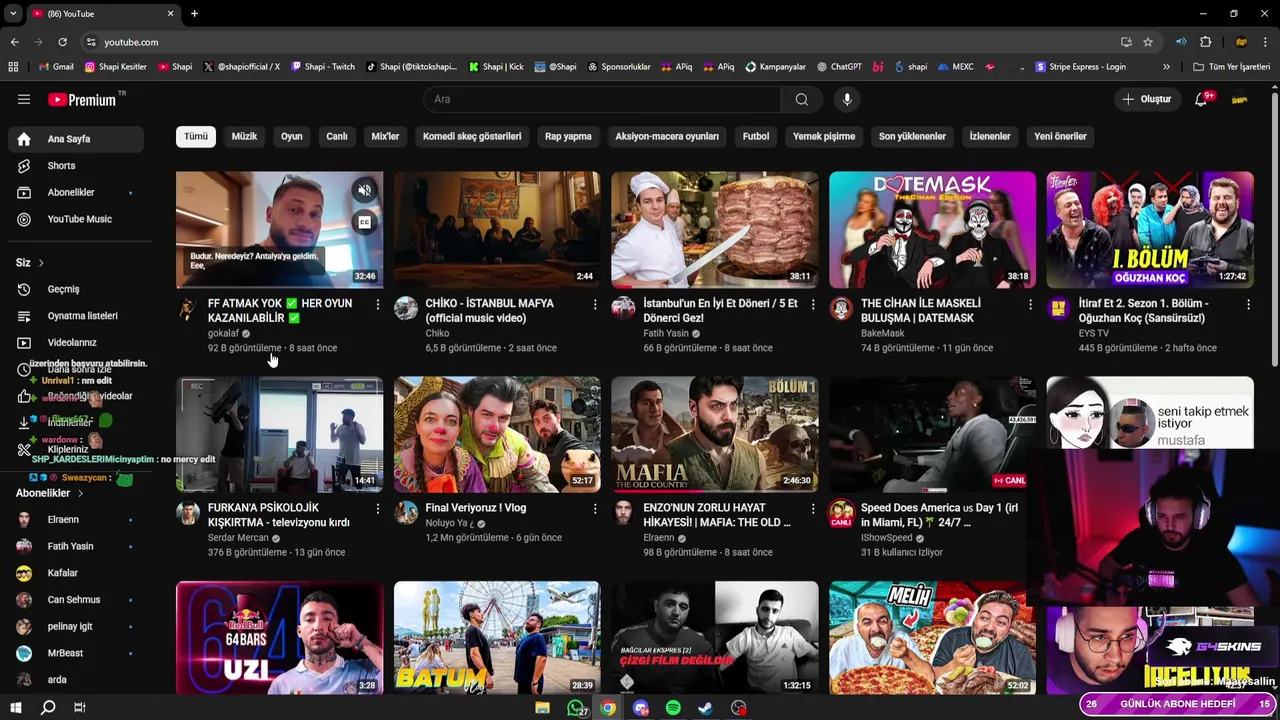Image resolution: width=1280 pixels, height=720 pixels.
Task: Select the Müzik filter chip
Action: [x=244, y=136]
